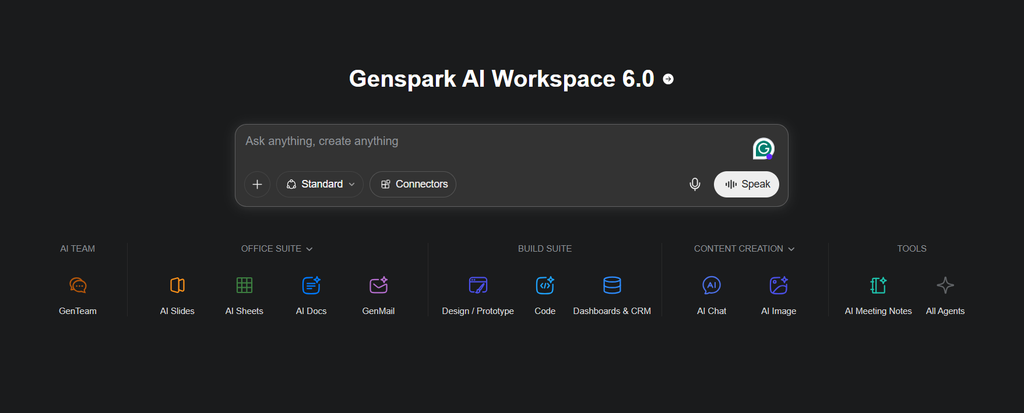Image resolution: width=1024 pixels, height=413 pixels.
Task: Open the Dashboards & CRM database icon
Action: (x=612, y=286)
